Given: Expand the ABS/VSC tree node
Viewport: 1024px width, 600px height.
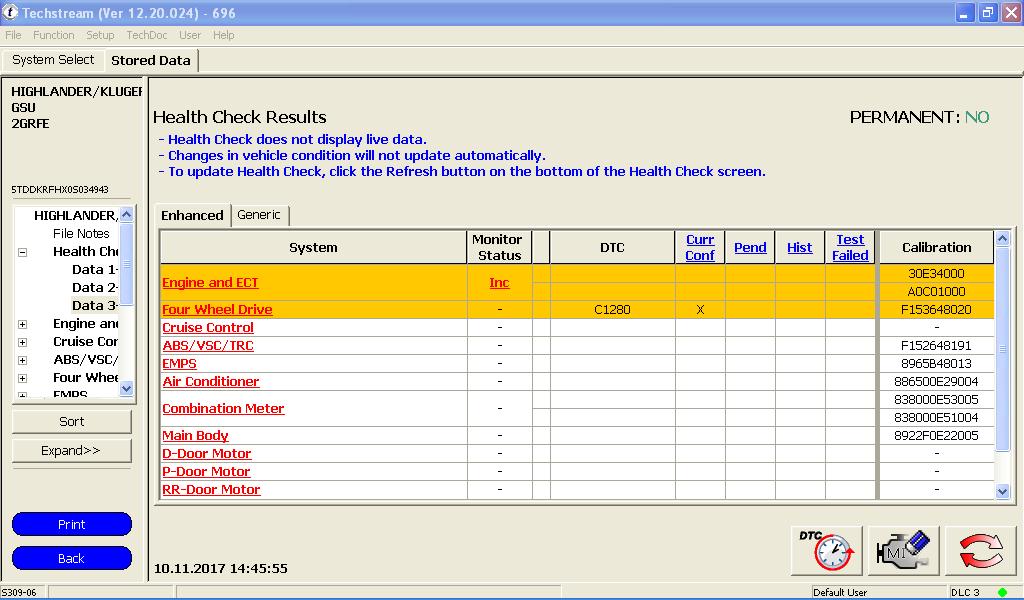Looking at the screenshot, I should (x=22, y=360).
